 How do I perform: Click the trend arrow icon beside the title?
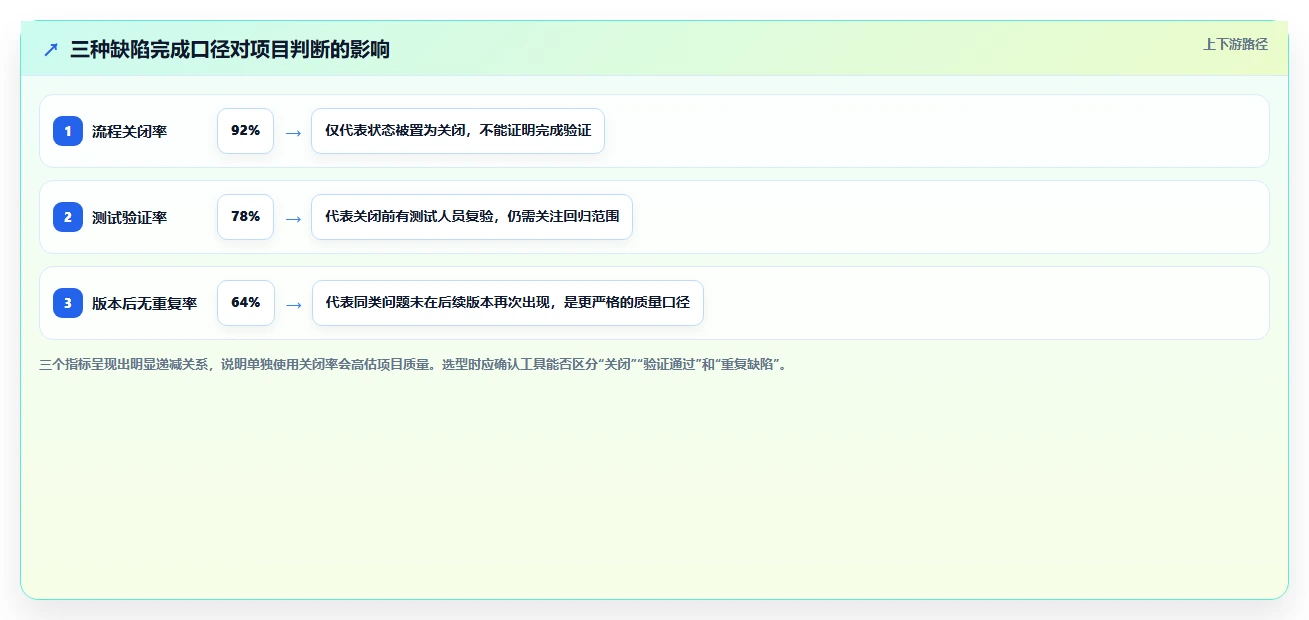[51, 49]
